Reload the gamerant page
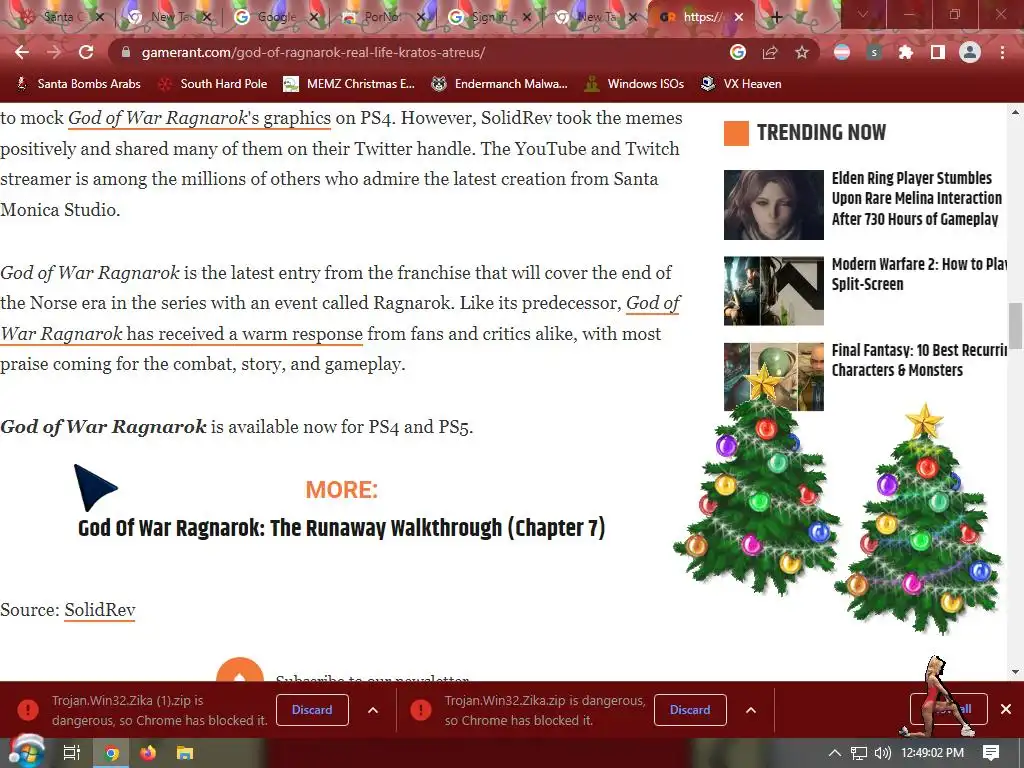 tap(86, 52)
